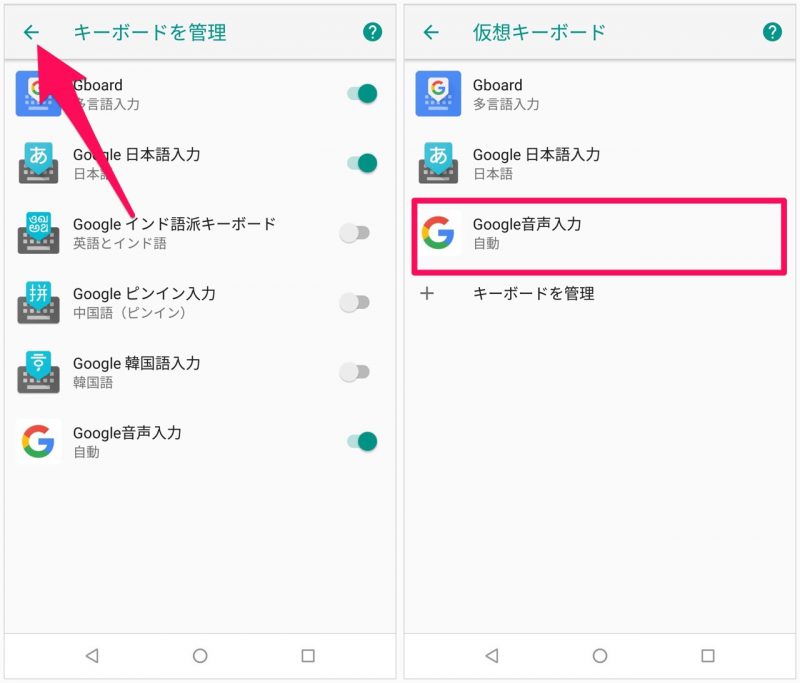Click Google 日本語入力 icon in manage list
The height and width of the screenshot is (683, 800).
point(38,163)
